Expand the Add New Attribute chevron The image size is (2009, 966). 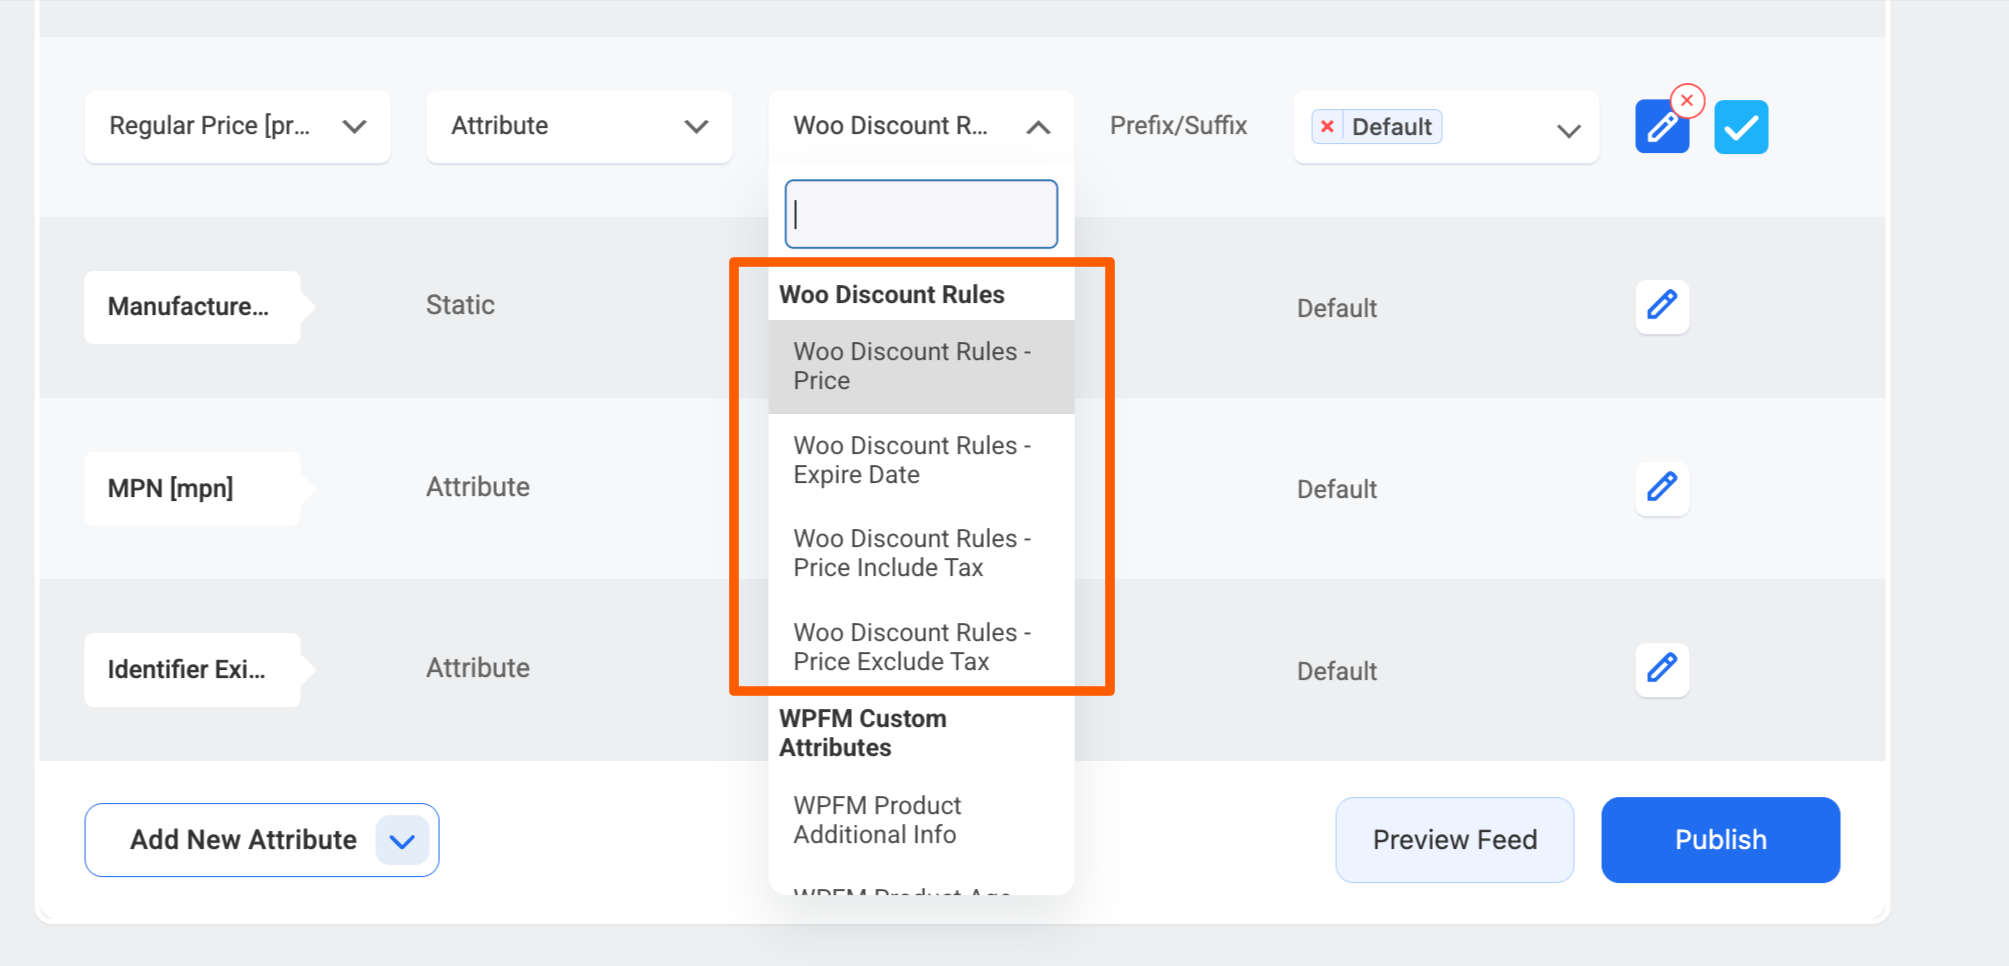point(401,841)
